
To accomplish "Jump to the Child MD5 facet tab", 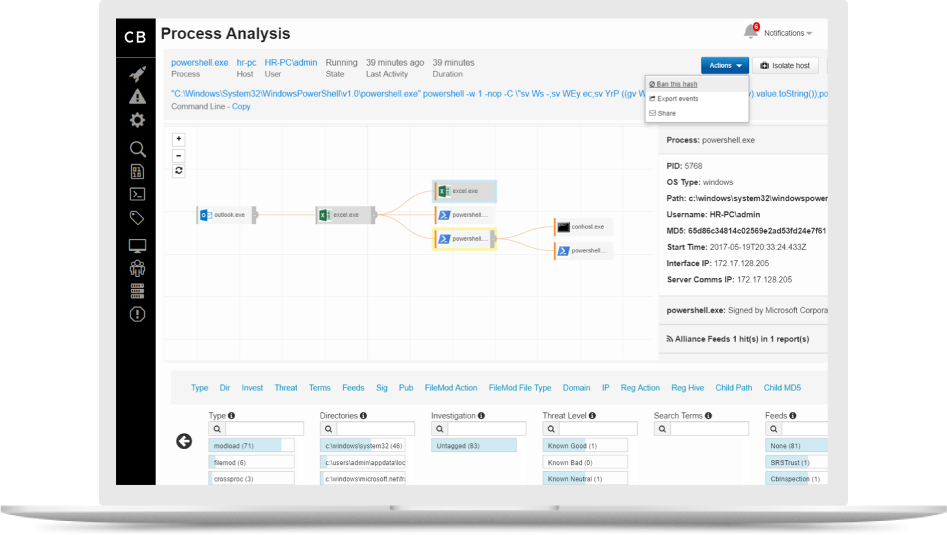I will pos(782,388).
